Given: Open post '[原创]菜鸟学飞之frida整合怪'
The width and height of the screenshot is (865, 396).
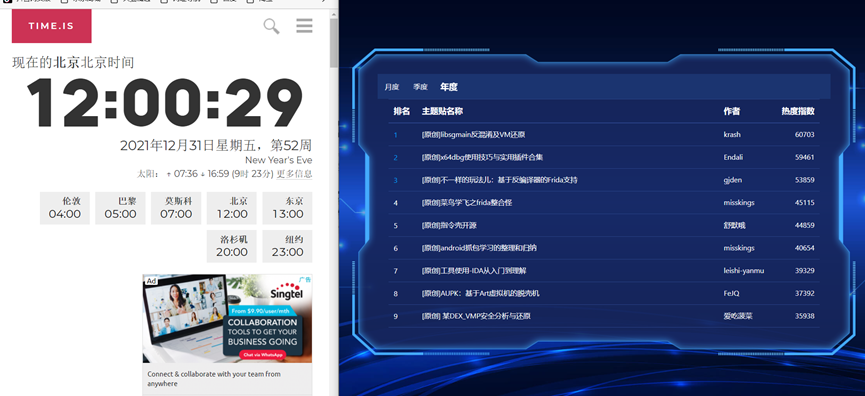Looking at the screenshot, I should click(x=467, y=202).
